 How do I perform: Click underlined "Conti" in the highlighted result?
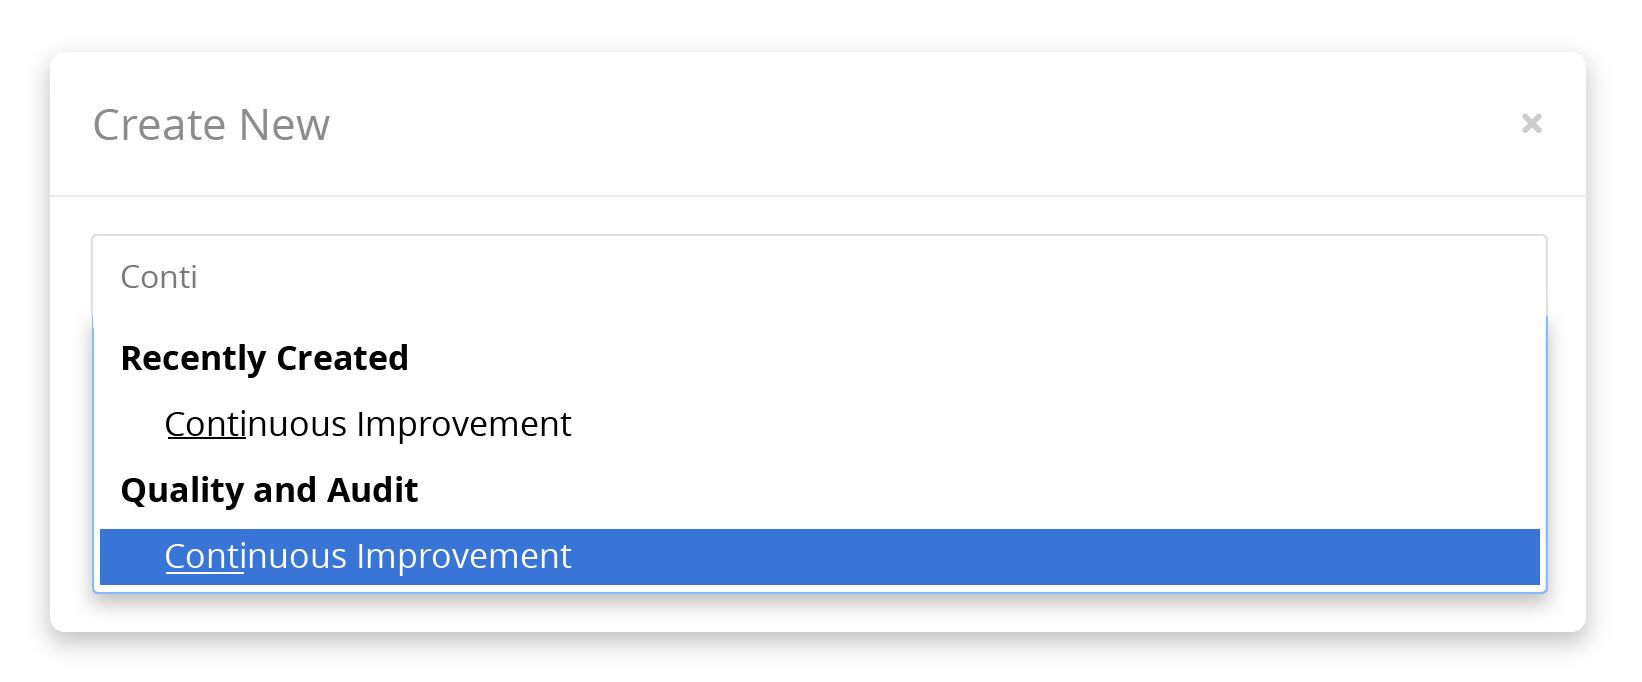[x=205, y=556]
